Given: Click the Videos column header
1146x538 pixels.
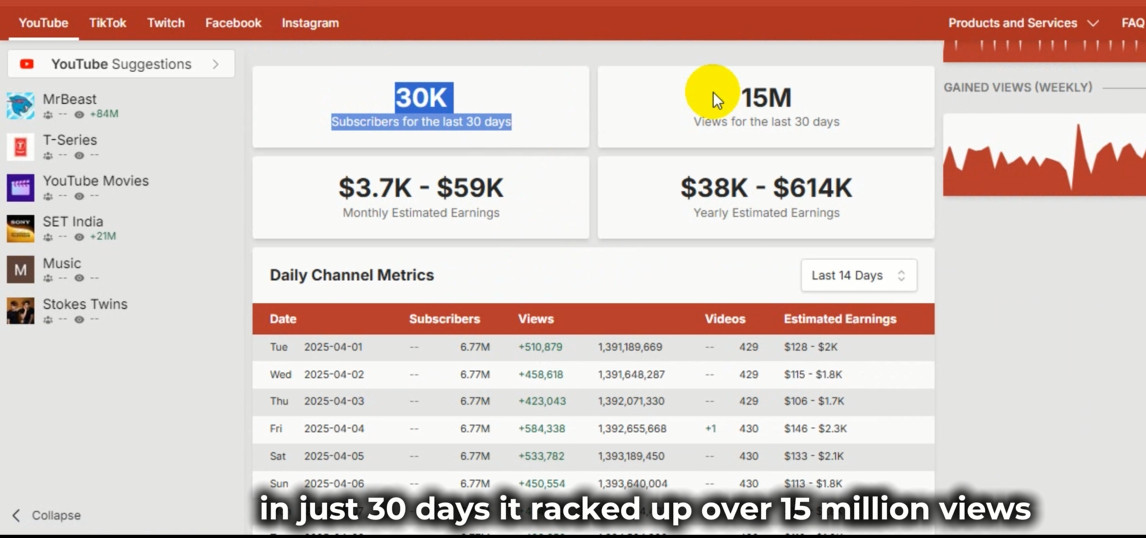Looking at the screenshot, I should point(725,319).
